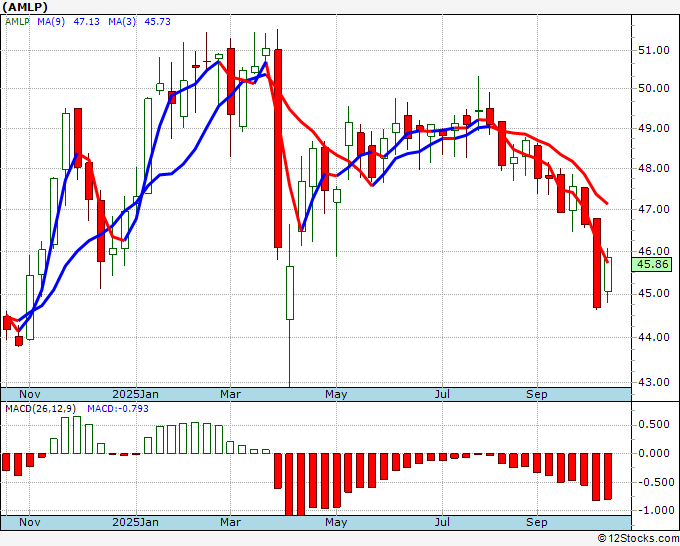Click the Sep label on MACD axis
Image resolution: width=680 pixels, height=546 pixels.
coord(537,522)
